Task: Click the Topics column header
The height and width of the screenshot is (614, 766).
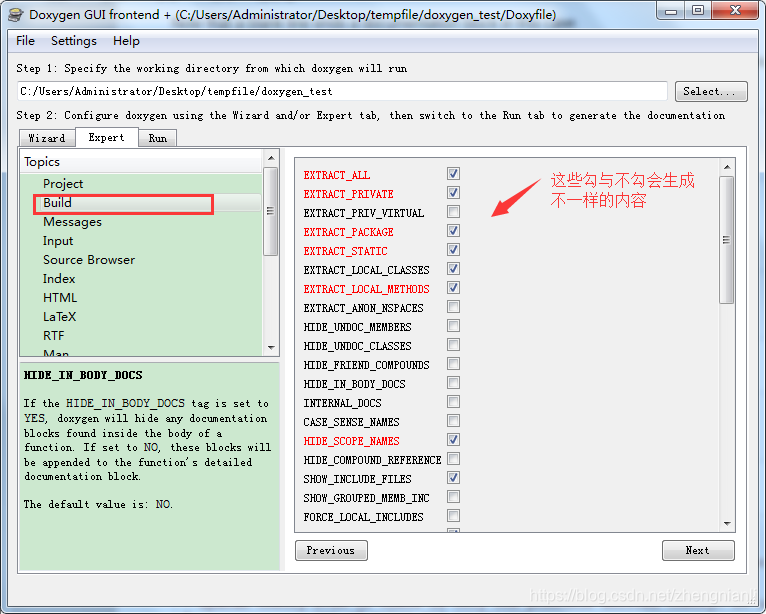Action: (141, 162)
